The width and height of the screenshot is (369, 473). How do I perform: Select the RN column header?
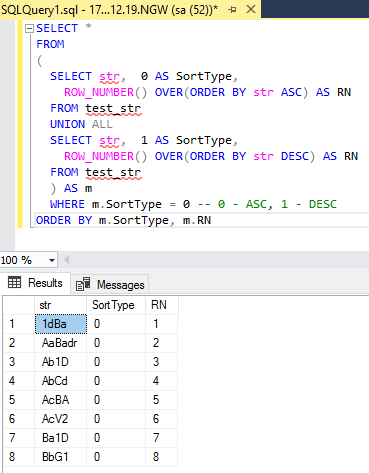[x=162, y=305]
